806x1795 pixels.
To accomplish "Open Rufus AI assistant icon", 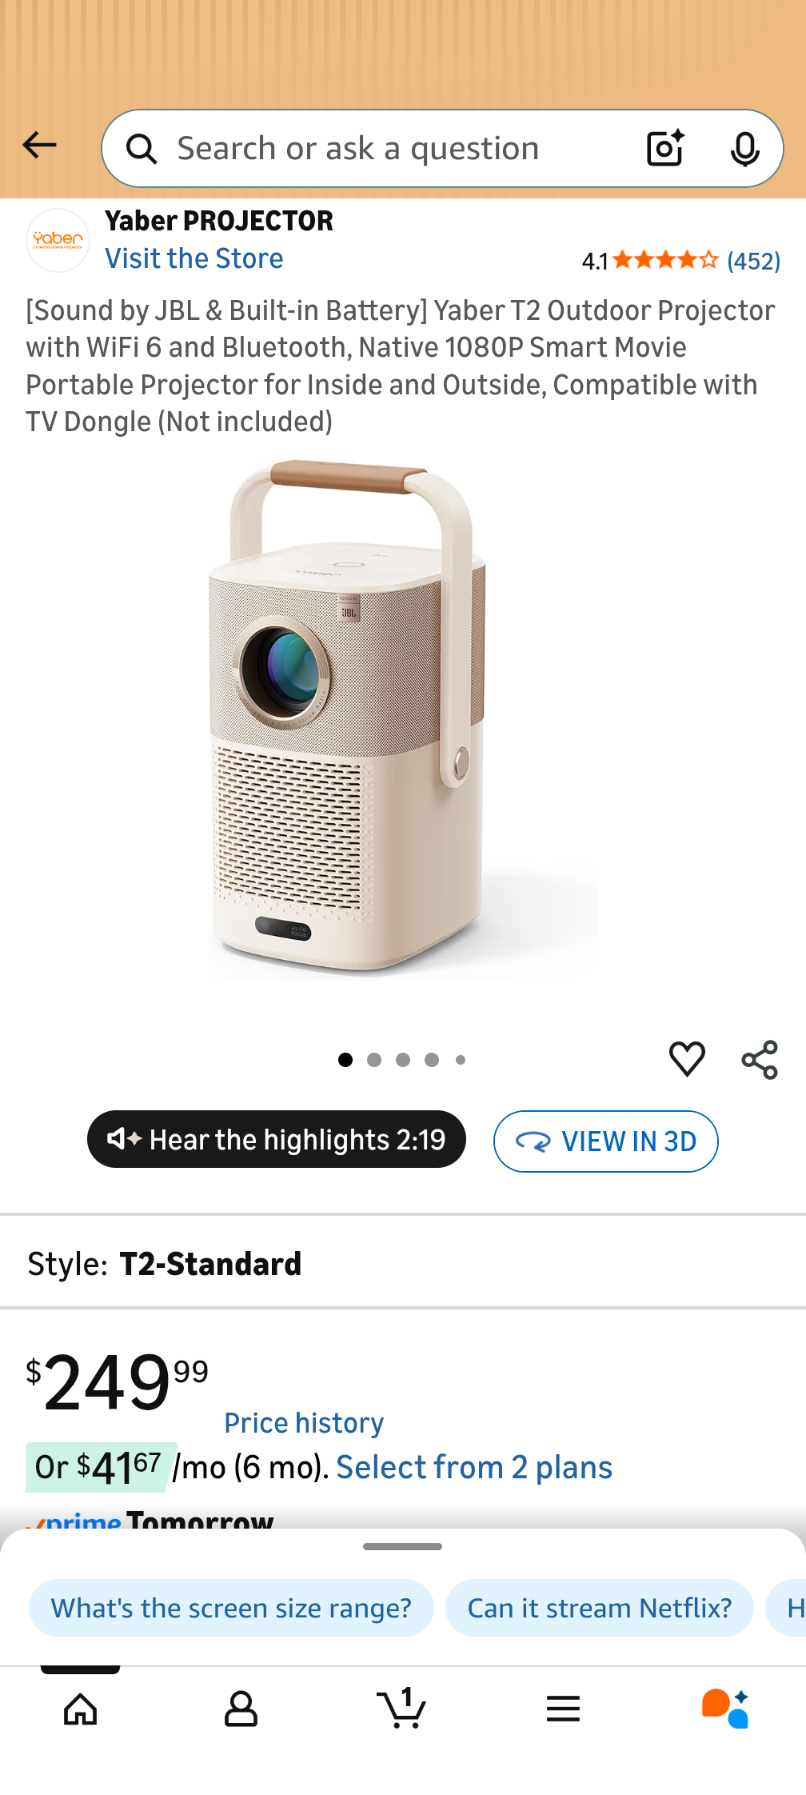I will (725, 1708).
